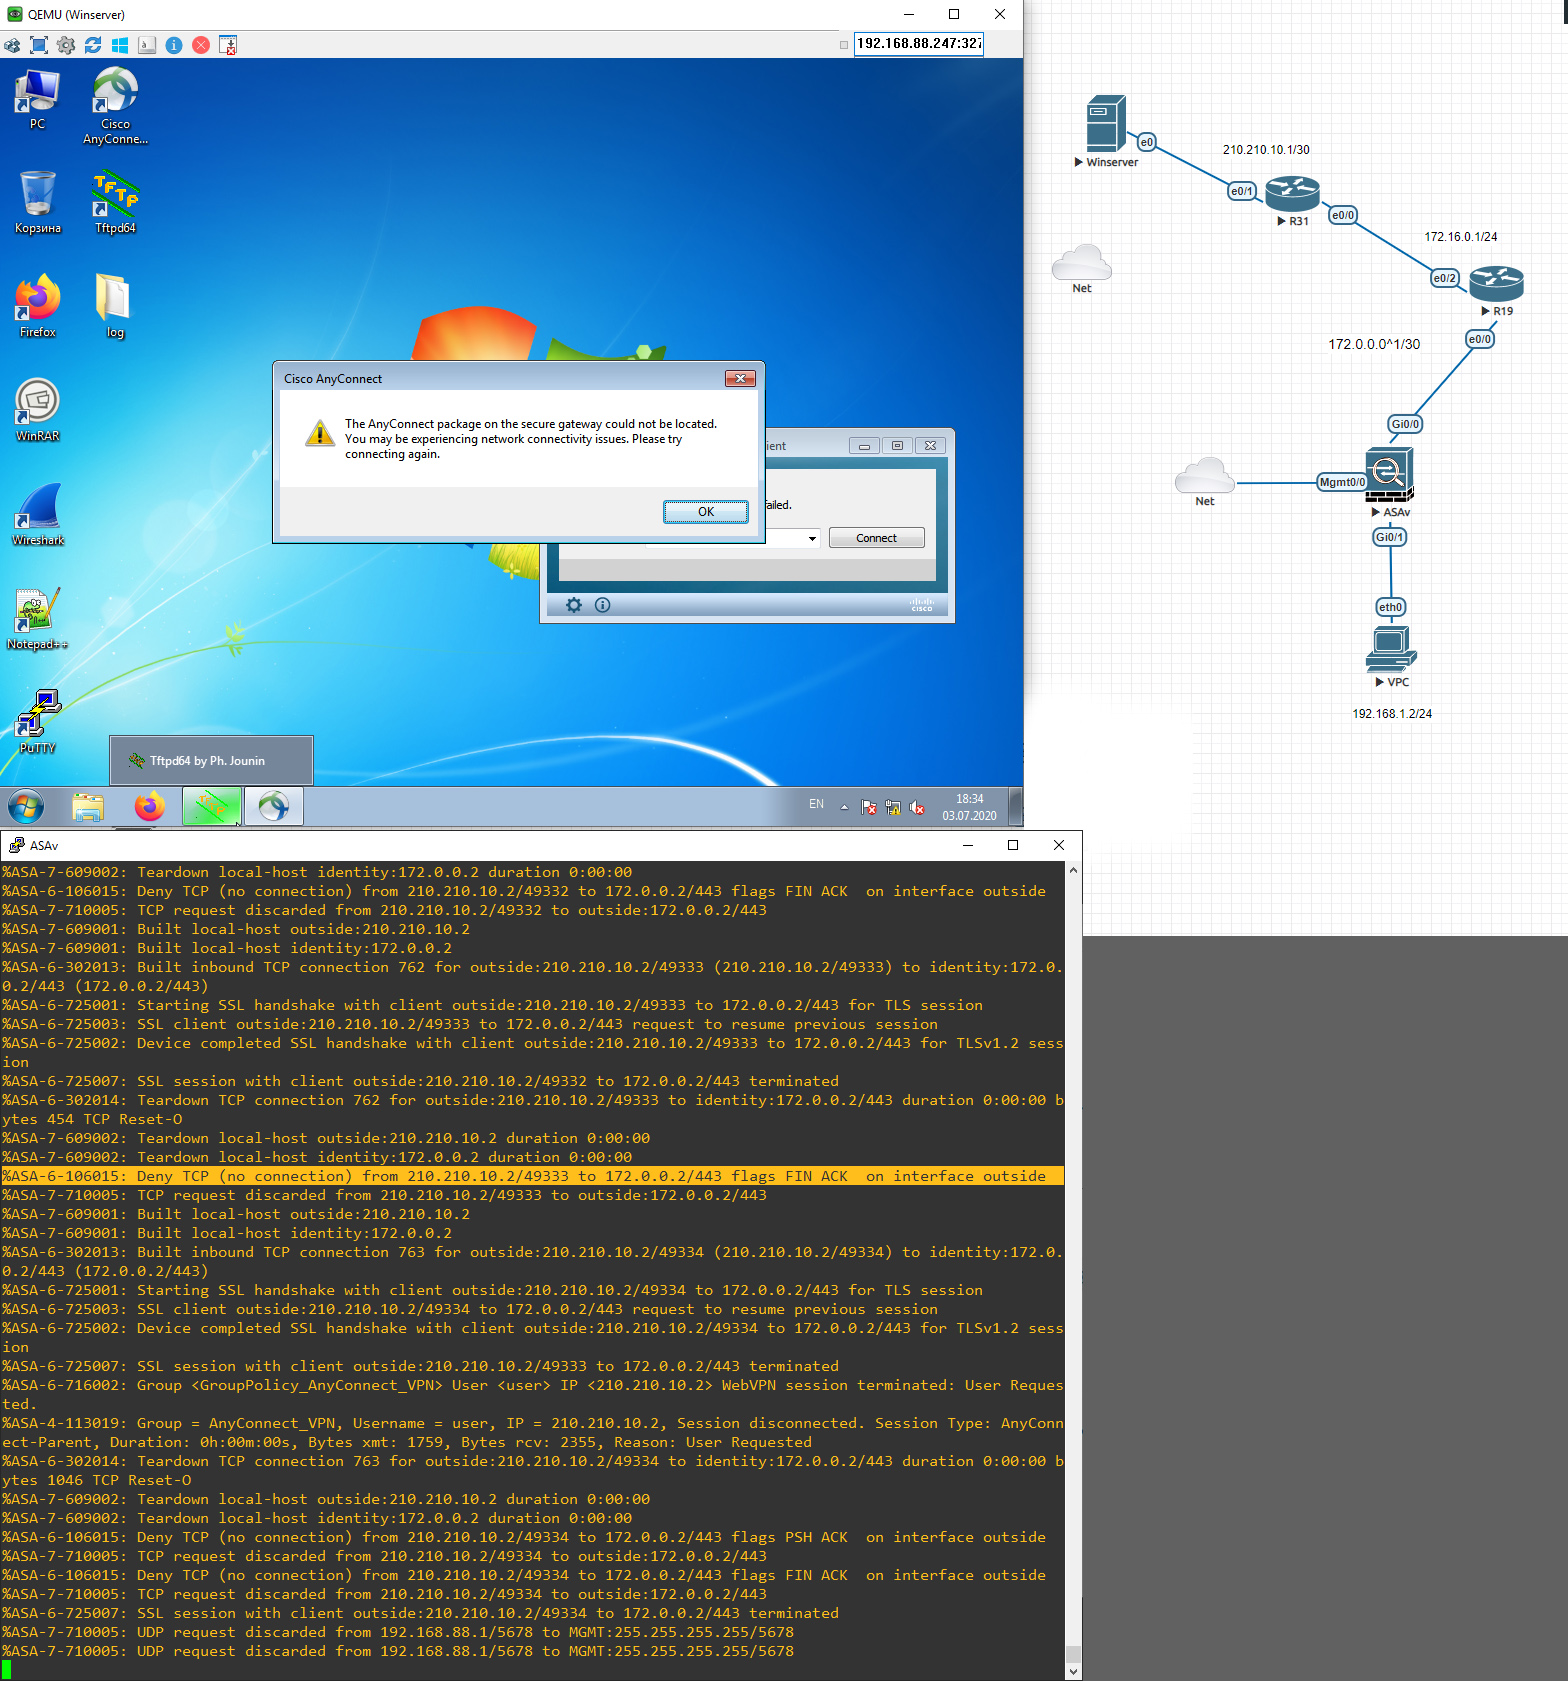This screenshot has height=1681, width=1568.
Task: Click the Cisco AnyConnect taskbar button
Action: pos(273,806)
